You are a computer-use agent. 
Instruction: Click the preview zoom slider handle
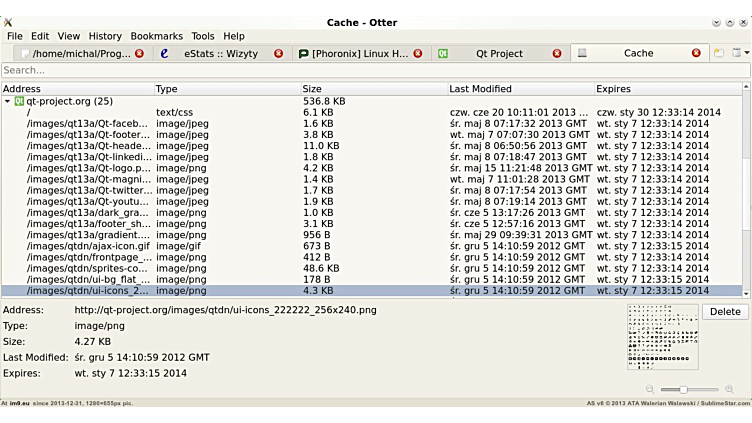(x=683, y=389)
